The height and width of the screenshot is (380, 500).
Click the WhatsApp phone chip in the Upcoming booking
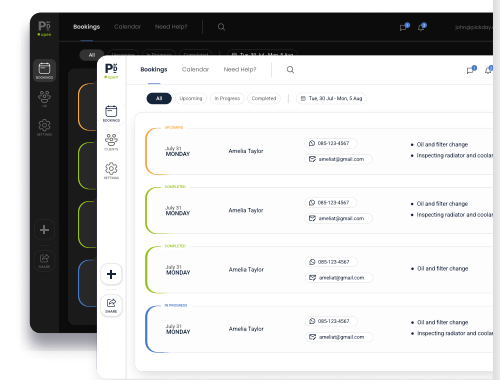[330, 143]
